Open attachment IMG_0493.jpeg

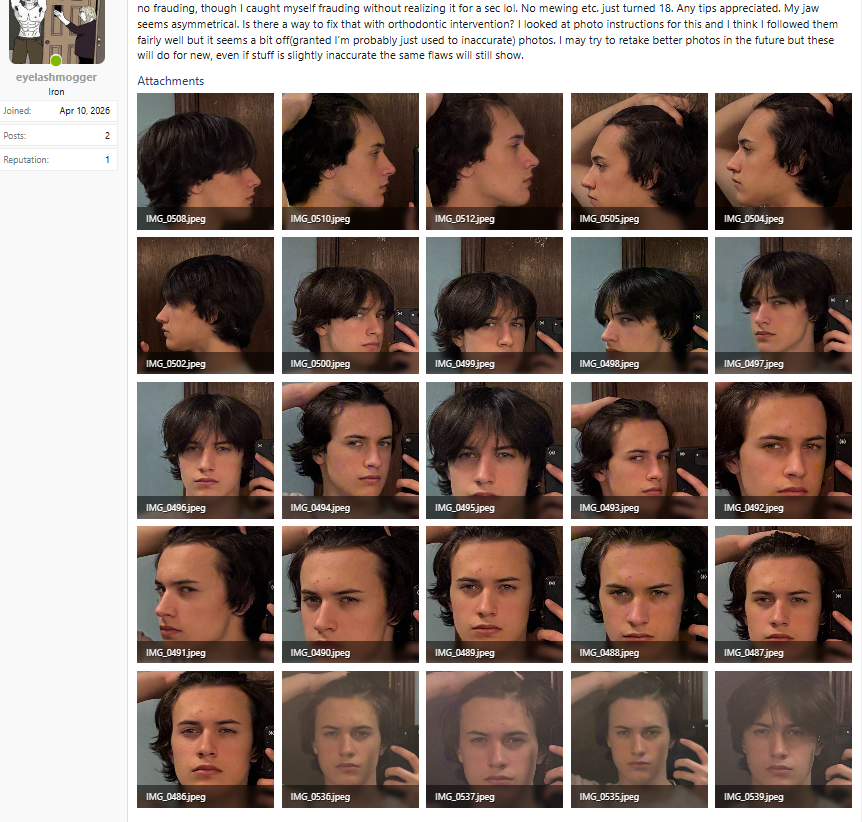tap(639, 450)
